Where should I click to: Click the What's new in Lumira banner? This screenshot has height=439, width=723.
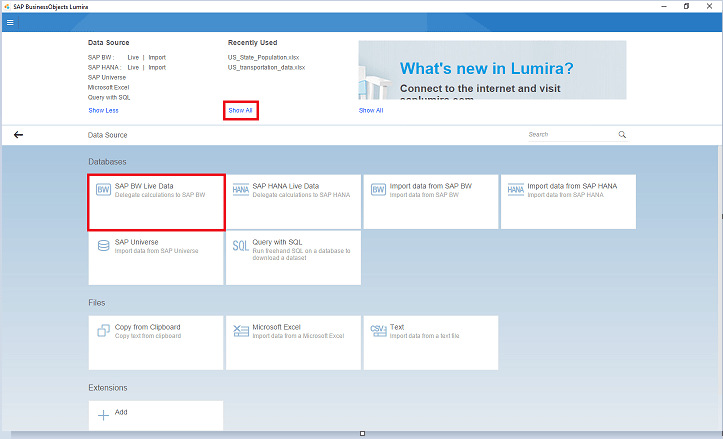(492, 70)
